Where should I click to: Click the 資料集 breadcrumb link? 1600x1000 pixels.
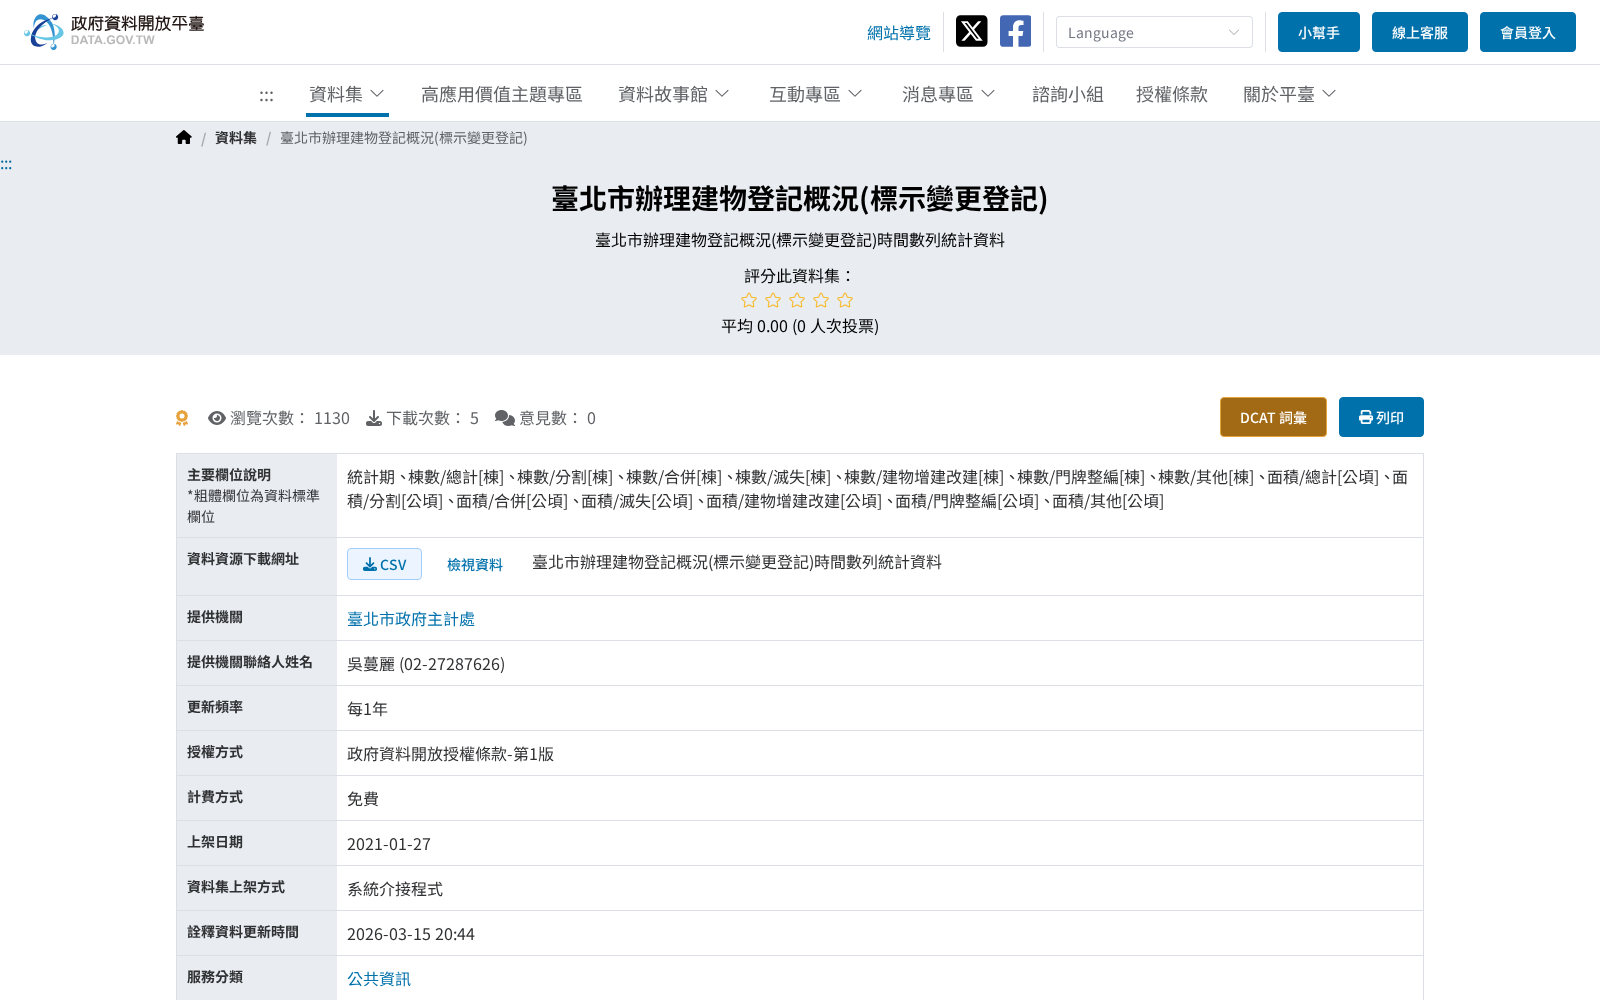click(x=236, y=138)
